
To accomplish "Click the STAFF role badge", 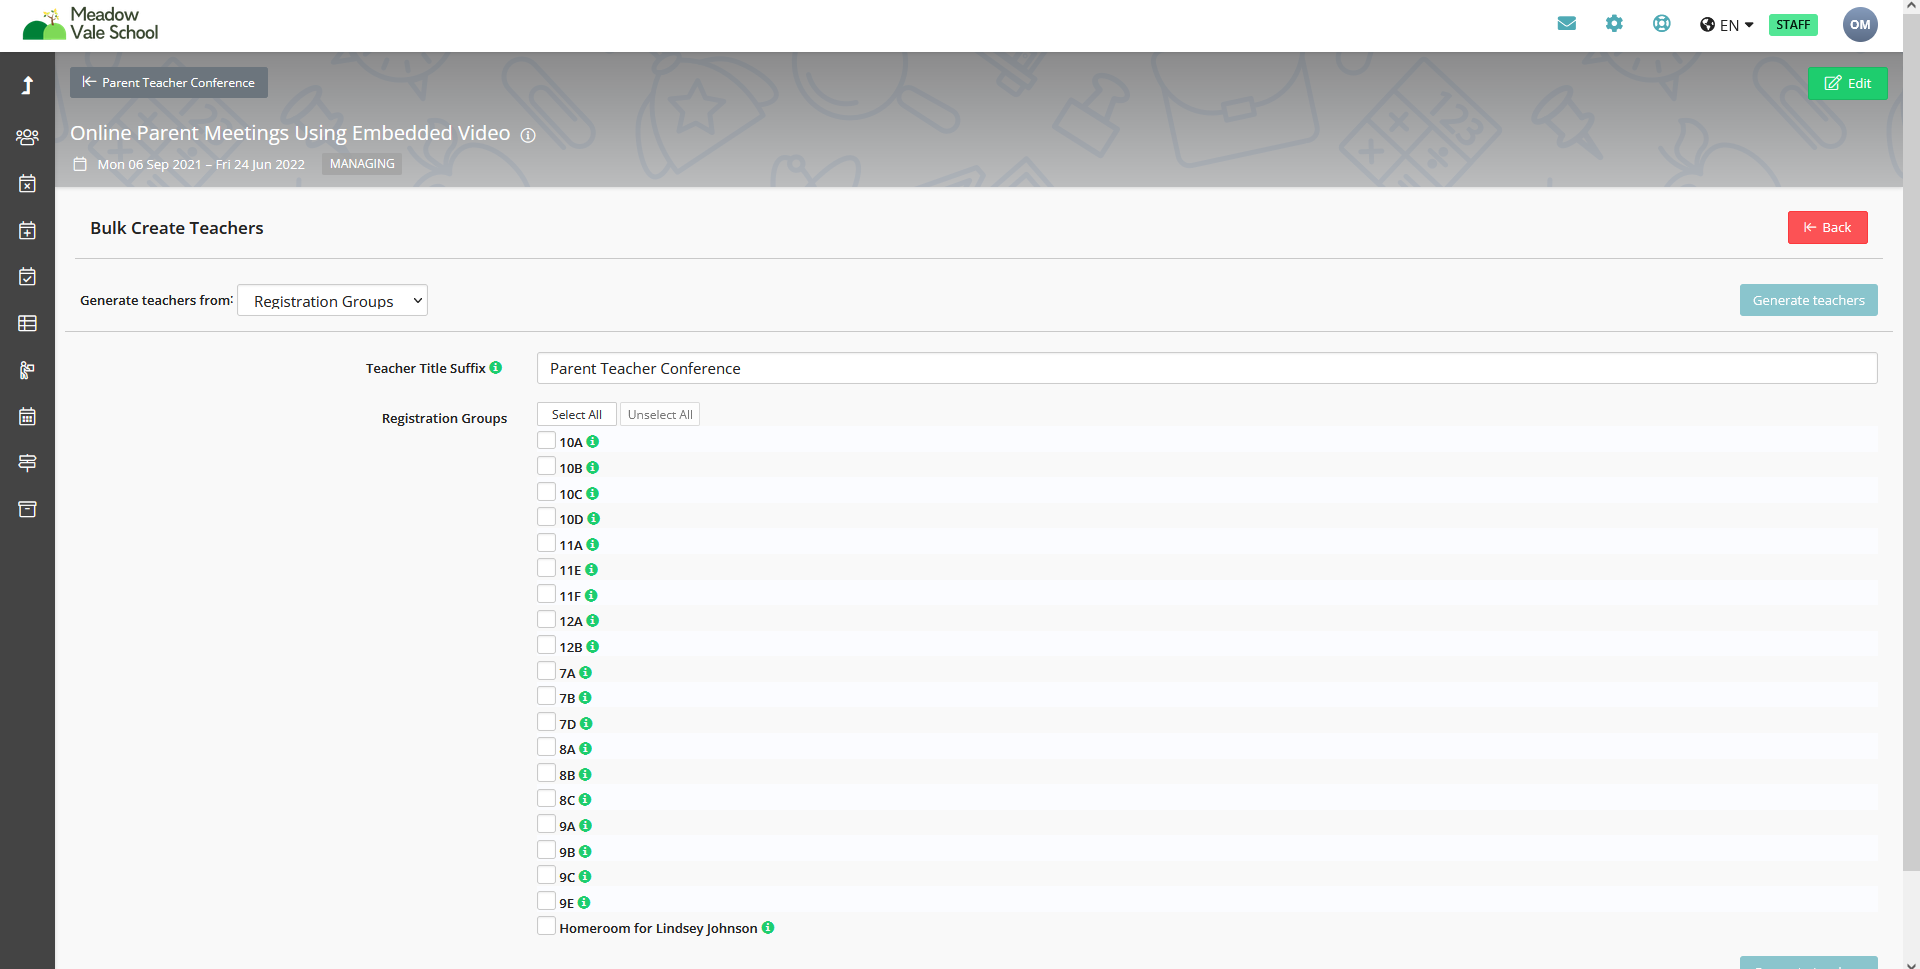I will pyautogui.click(x=1793, y=25).
